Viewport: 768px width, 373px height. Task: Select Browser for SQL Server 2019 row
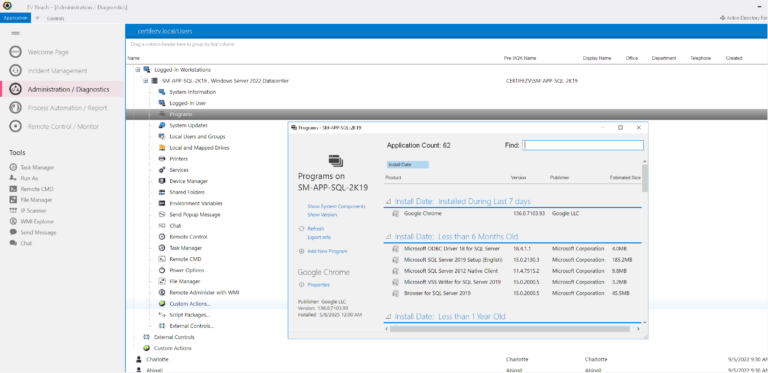click(512, 293)
